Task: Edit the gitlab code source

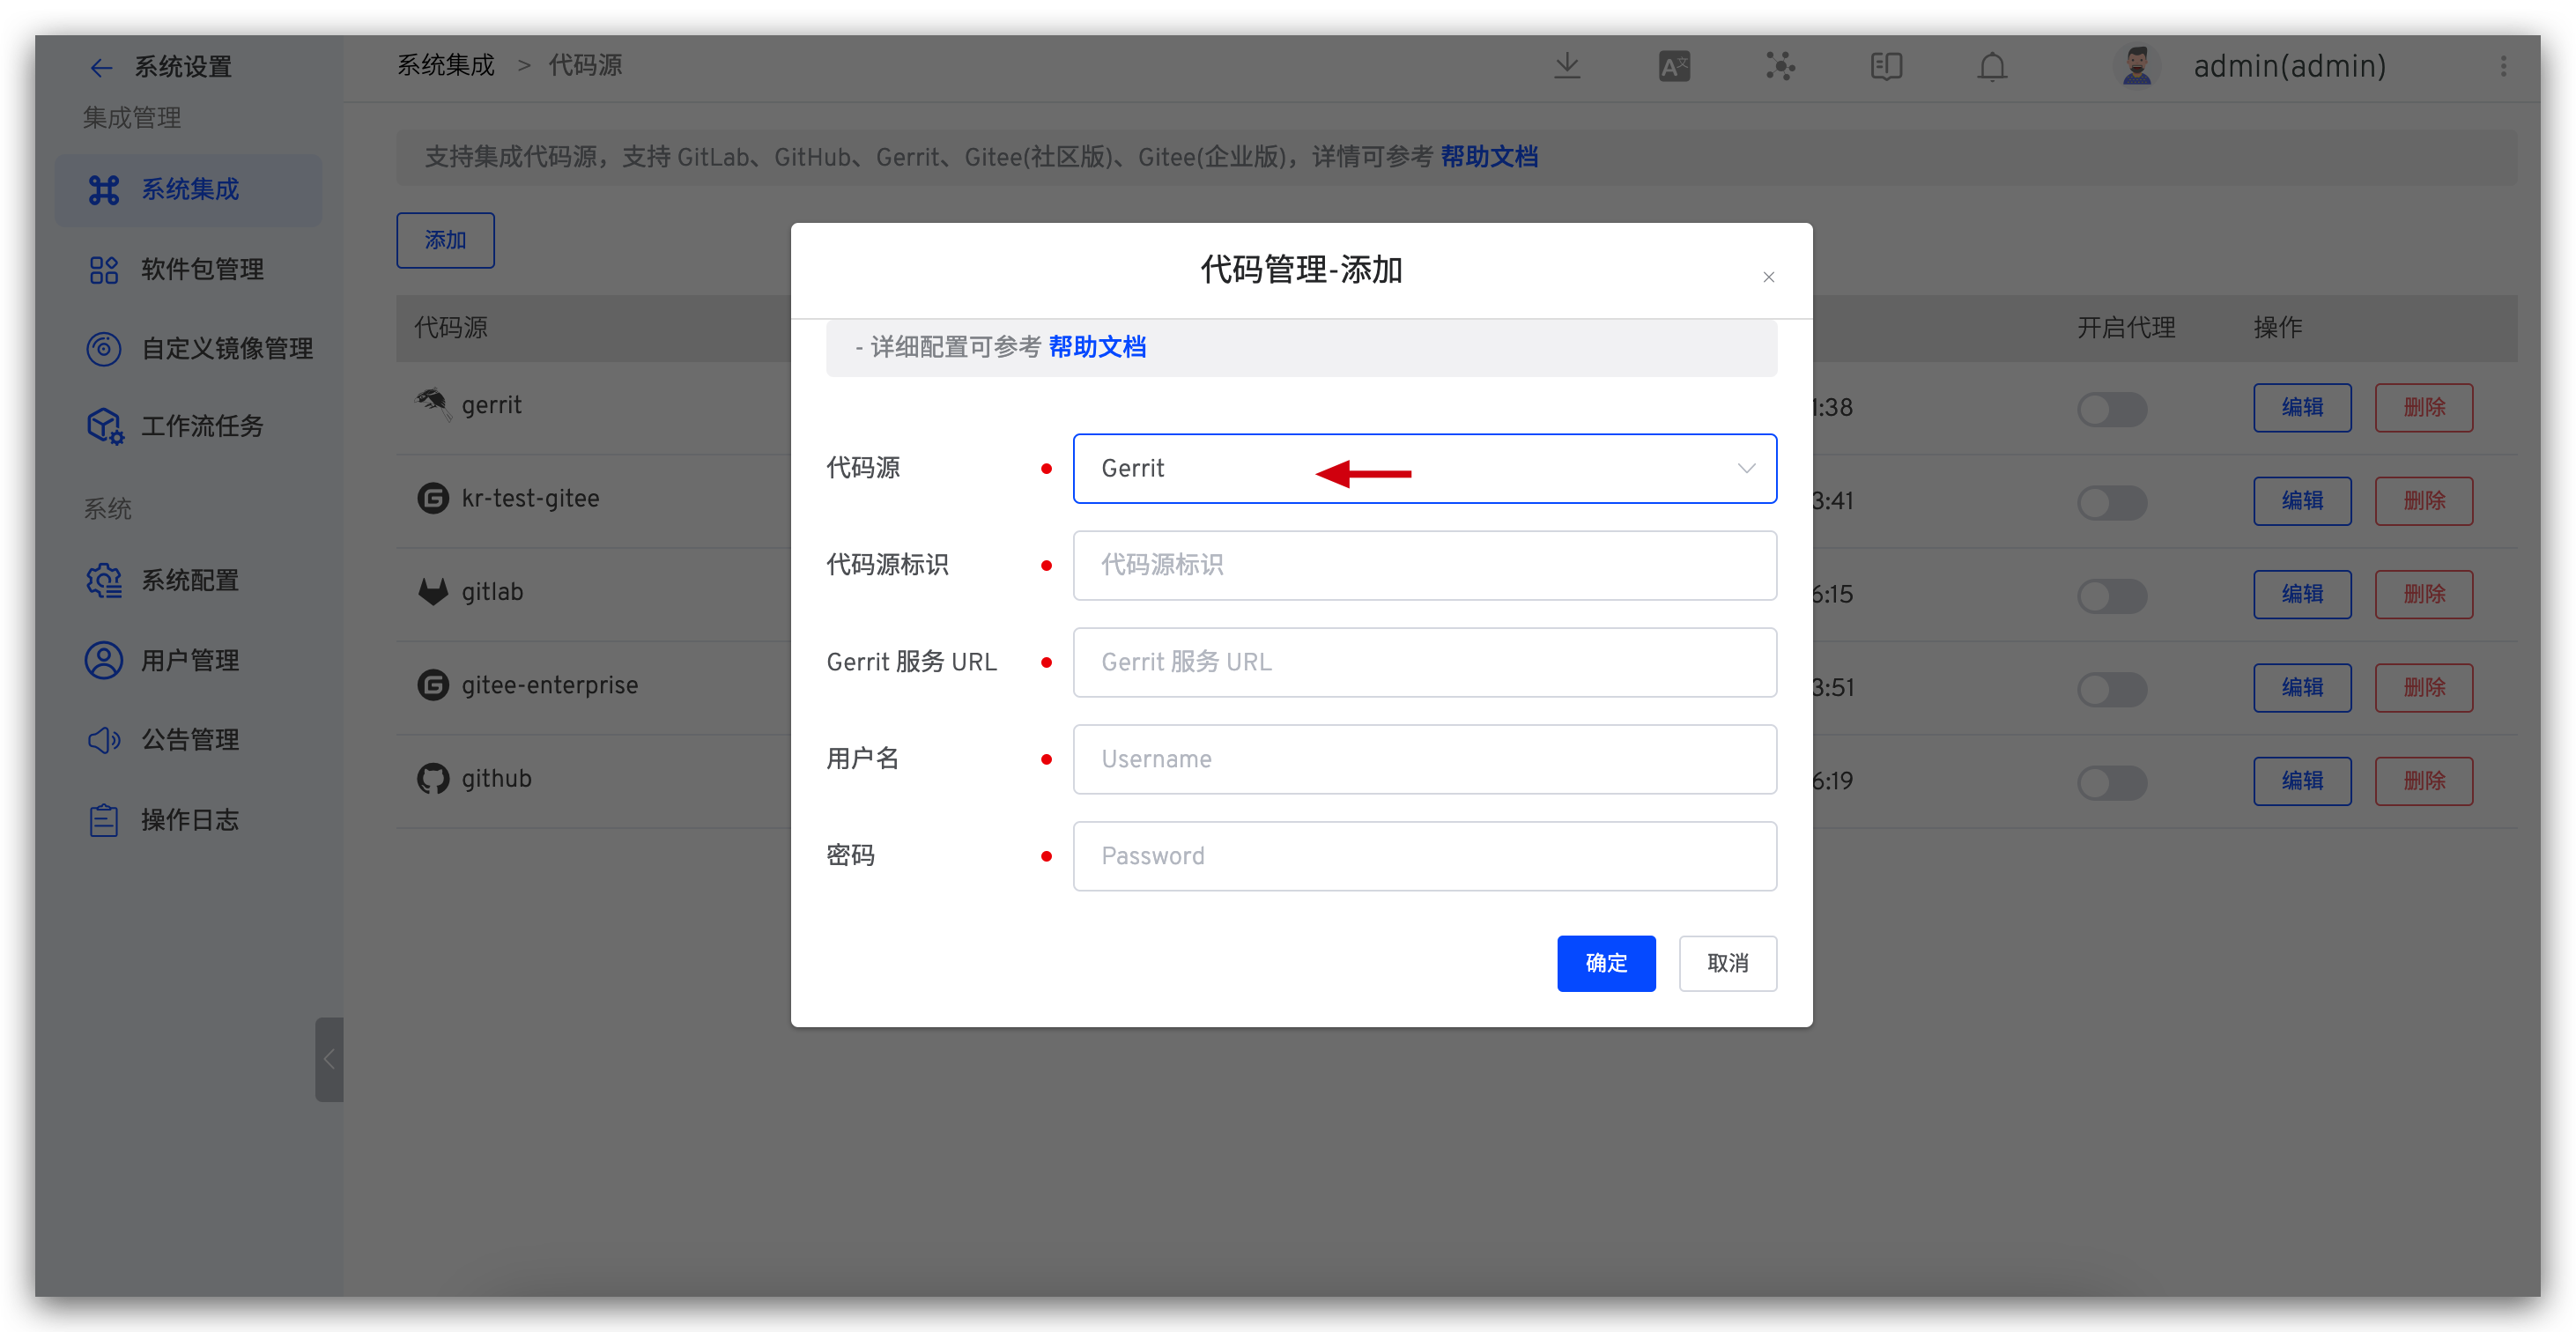Action: point(2301,594)
